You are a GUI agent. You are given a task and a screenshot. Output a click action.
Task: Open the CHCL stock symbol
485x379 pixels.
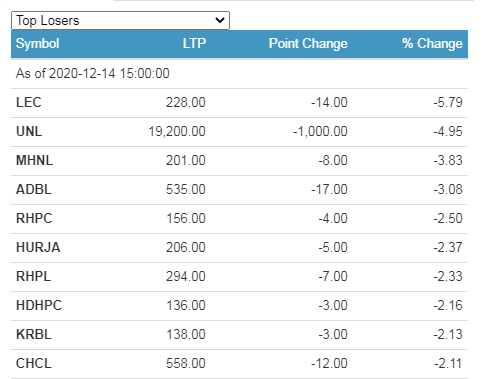pos(34,363)
